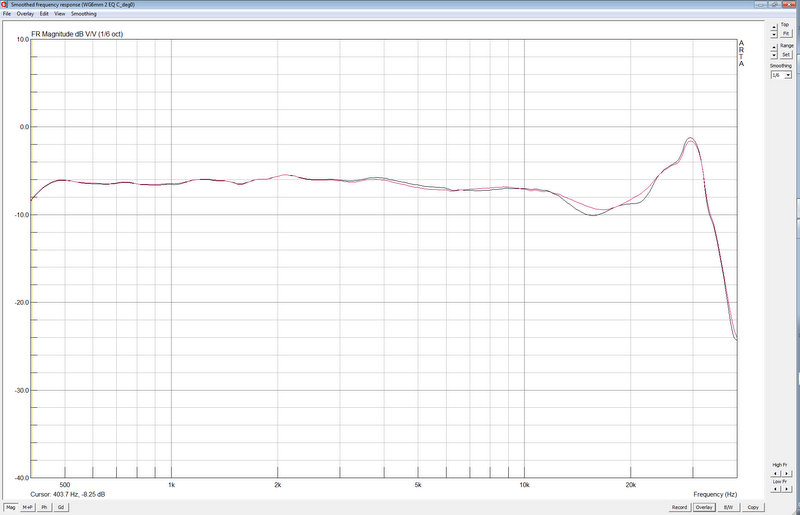Shift High Fr limit left
800x515 pixels.
(775, 474)
